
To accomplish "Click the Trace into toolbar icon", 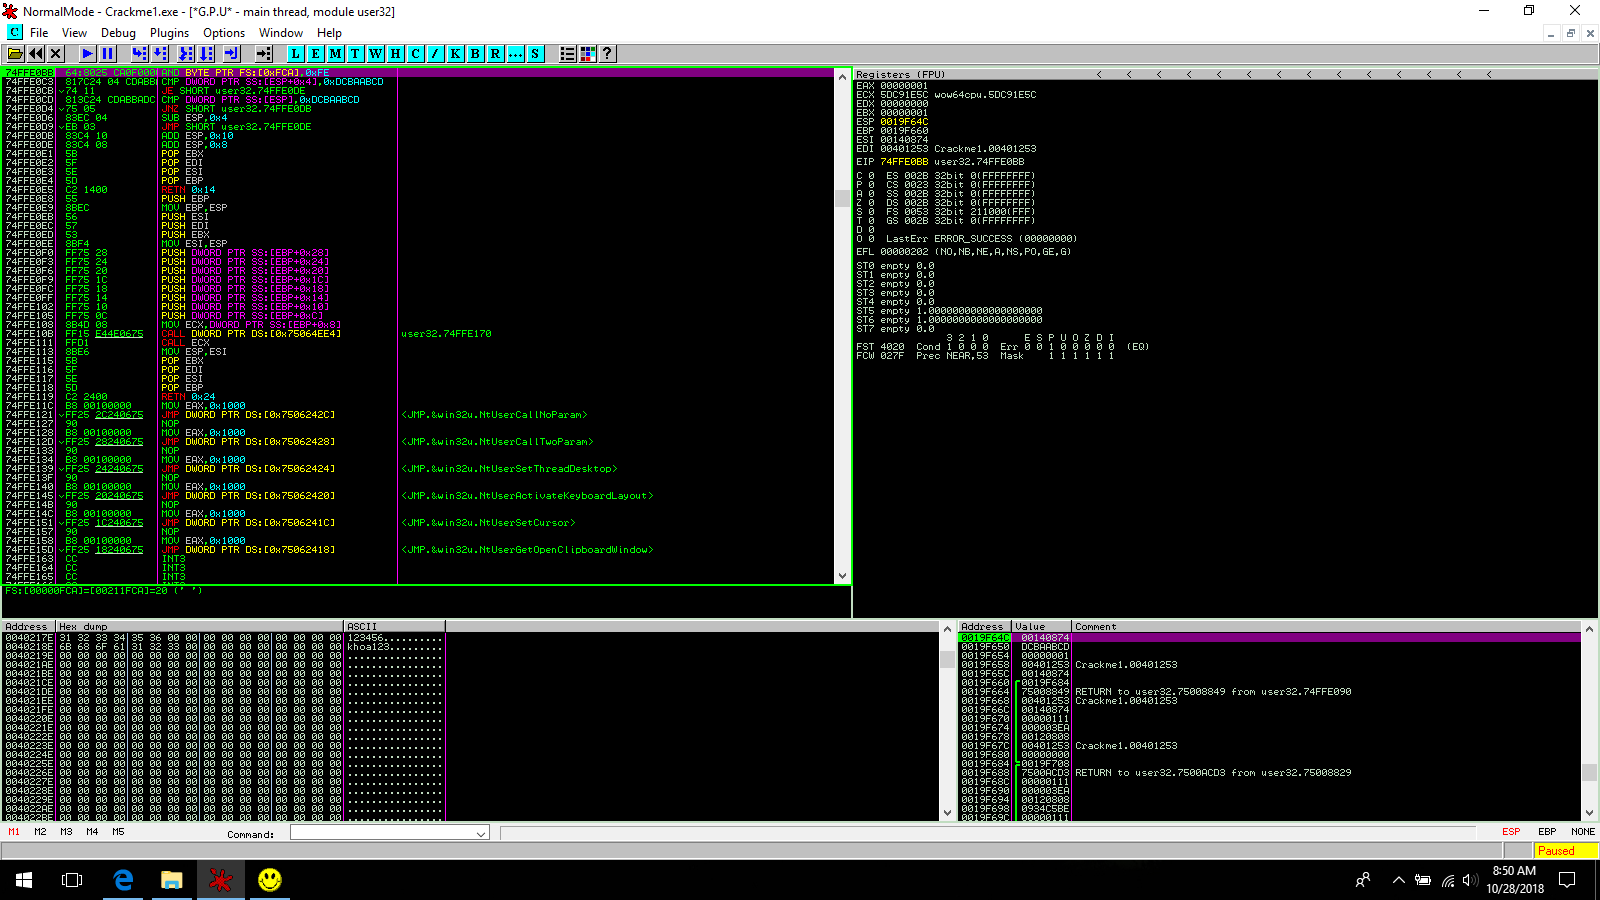I will [x=186, y=54].
